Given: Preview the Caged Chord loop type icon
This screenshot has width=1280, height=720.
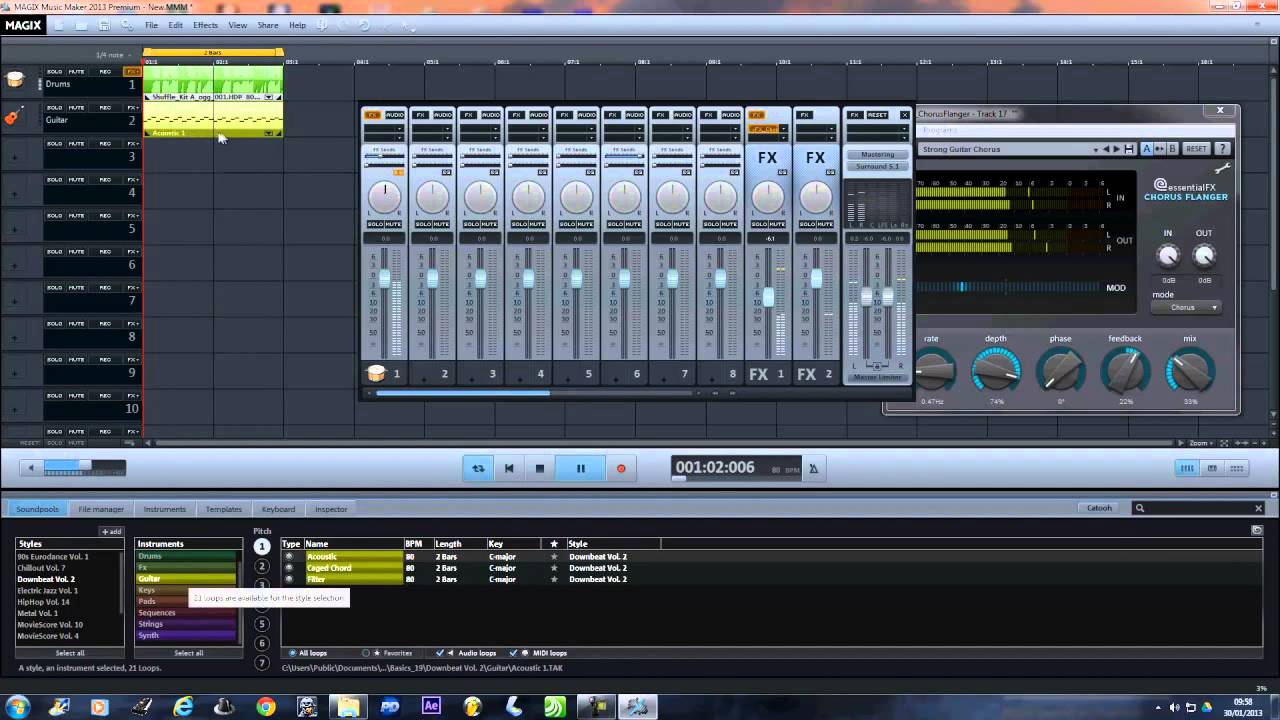Looking at the screenshot, I should point(290,568).
